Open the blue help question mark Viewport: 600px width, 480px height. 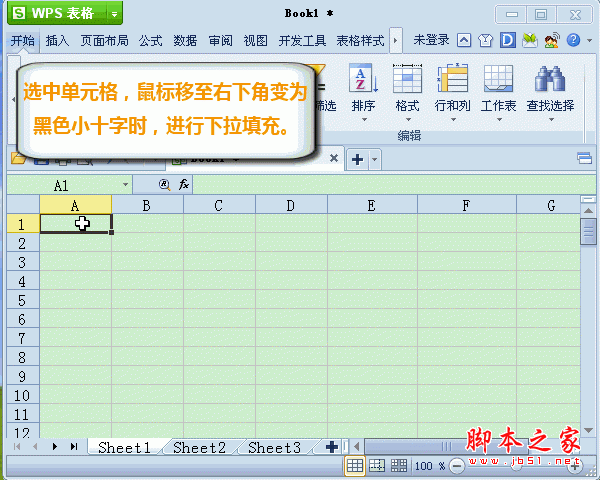pyautogui.click(x=573, y=40)
